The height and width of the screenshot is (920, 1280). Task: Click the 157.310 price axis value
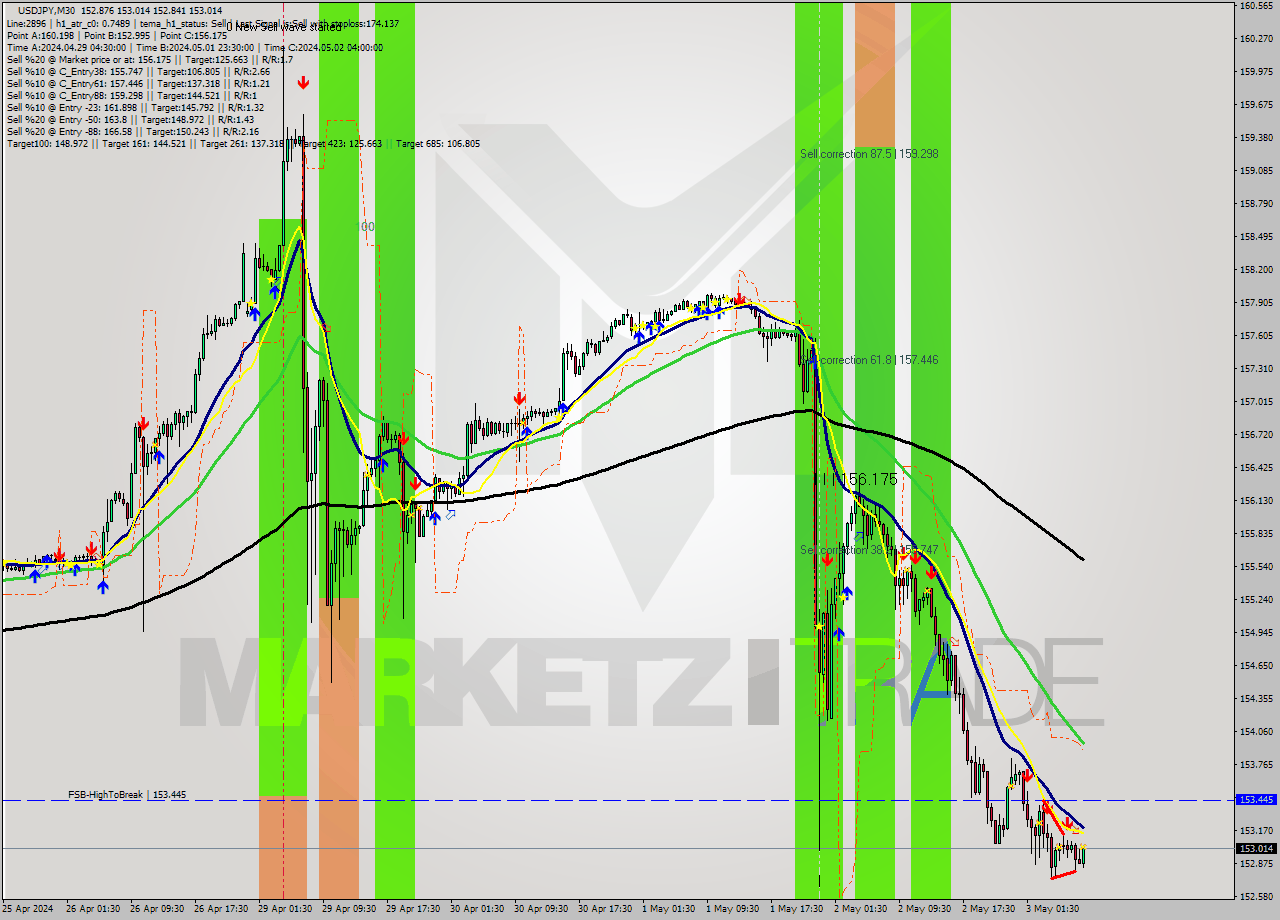1255,369
